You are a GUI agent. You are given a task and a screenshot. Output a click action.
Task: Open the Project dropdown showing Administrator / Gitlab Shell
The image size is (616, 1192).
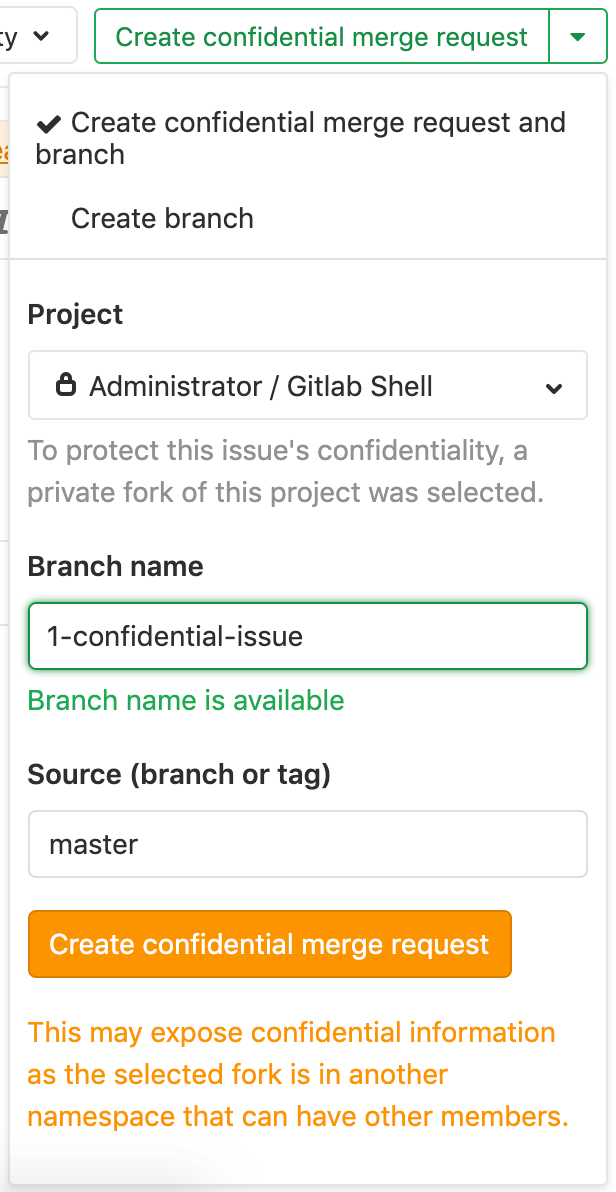pos(308,385)
